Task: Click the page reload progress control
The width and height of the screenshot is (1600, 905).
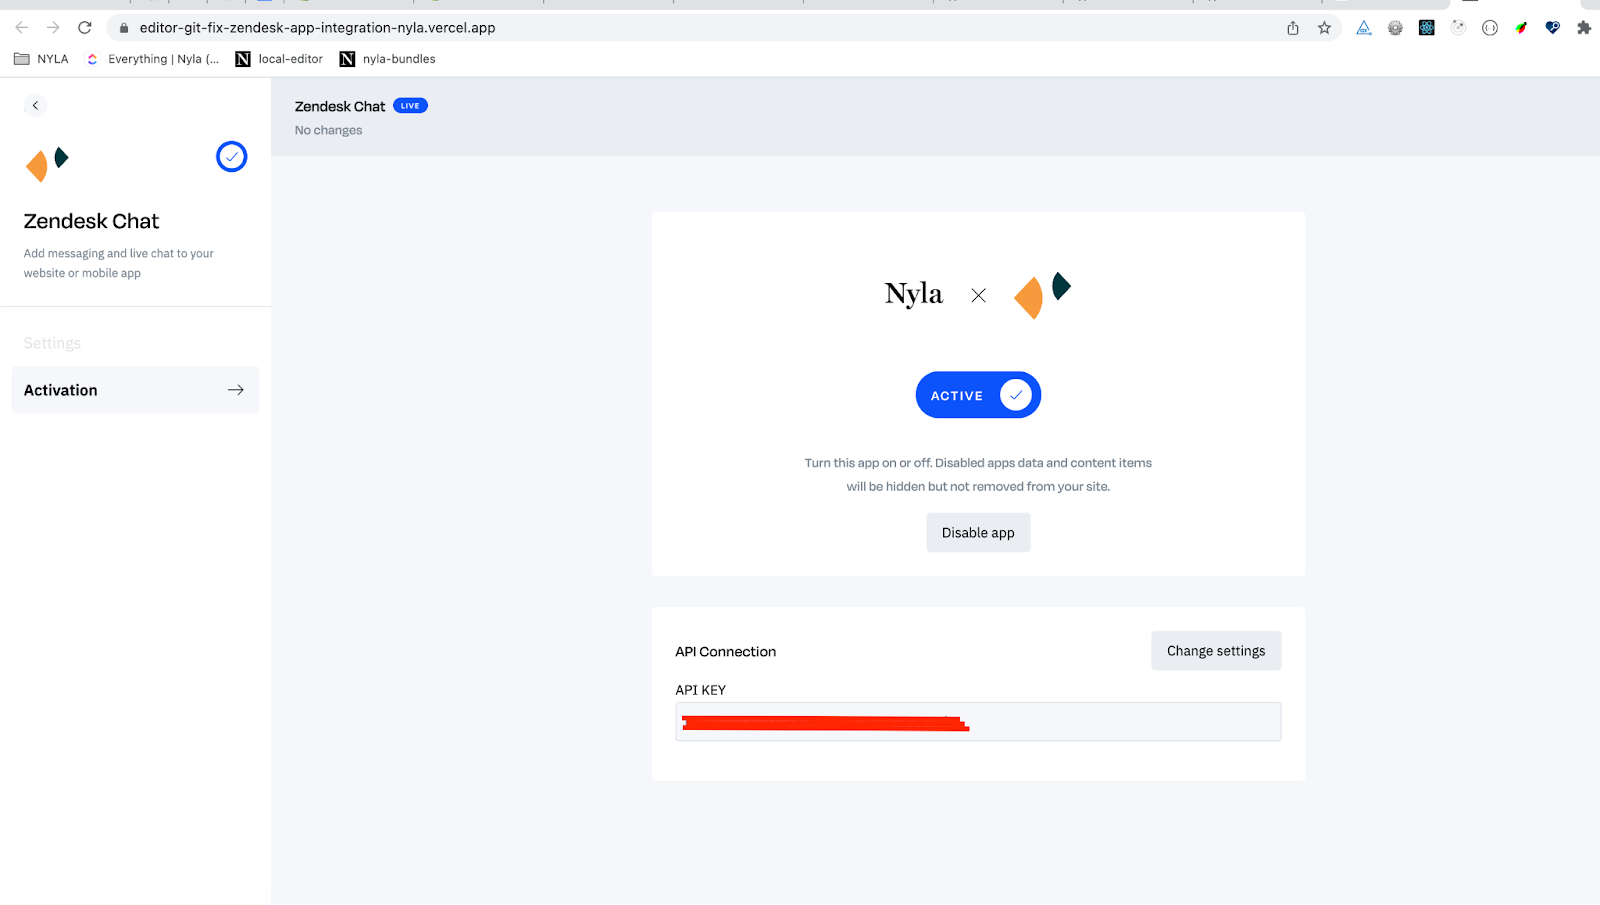Action: (84, 27)
